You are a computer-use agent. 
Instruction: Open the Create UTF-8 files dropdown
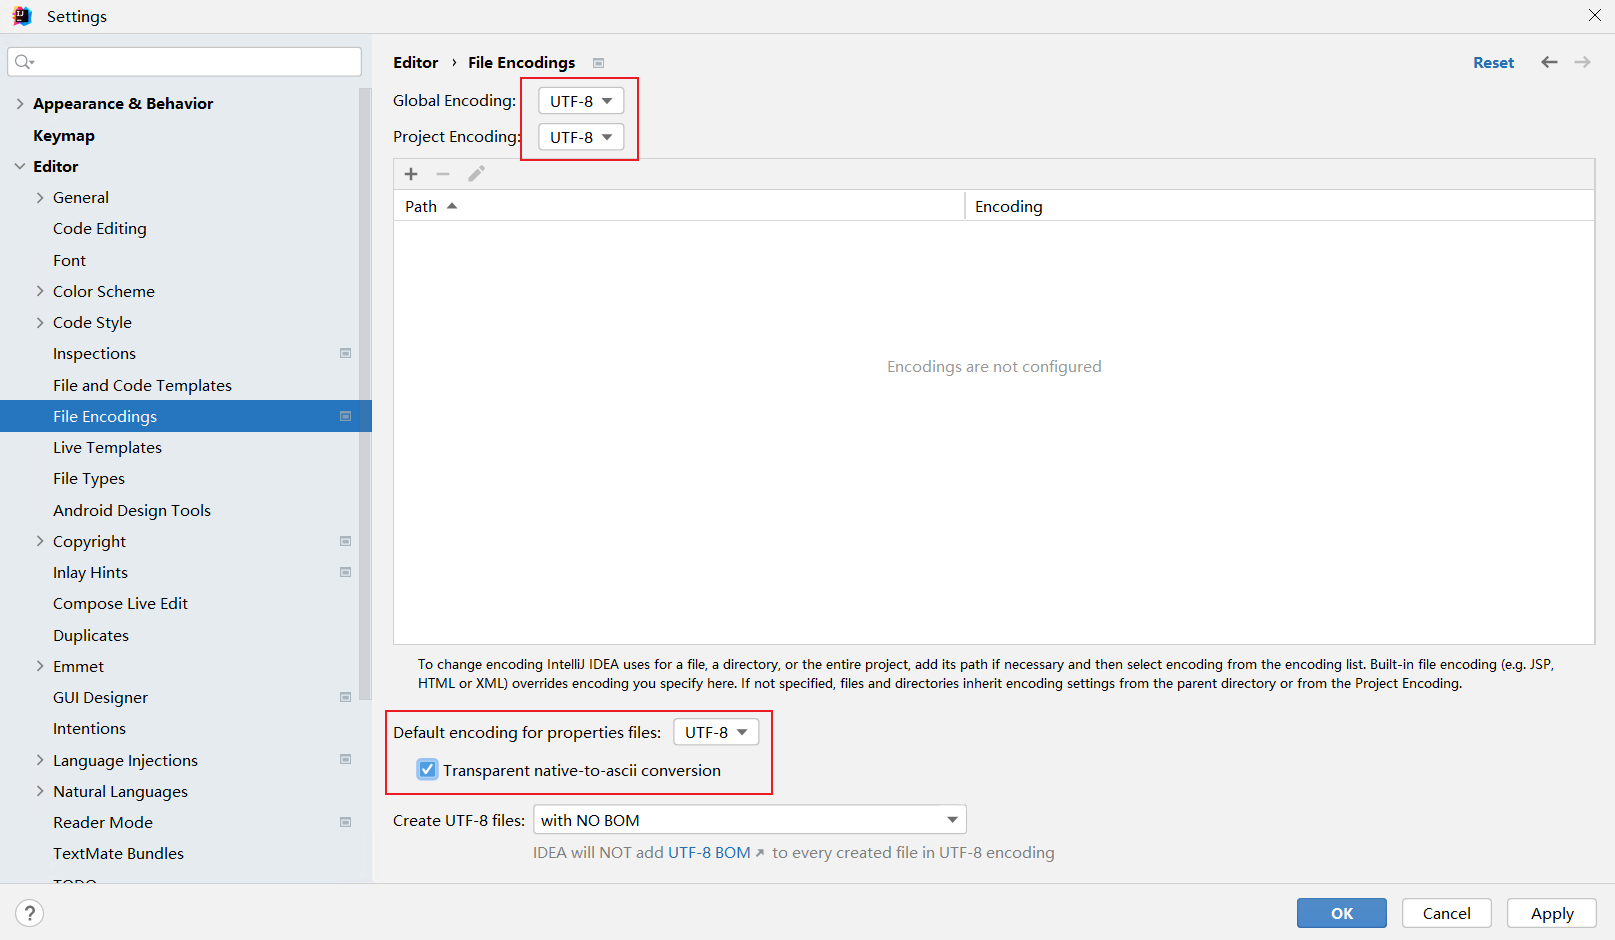point(750,820)
